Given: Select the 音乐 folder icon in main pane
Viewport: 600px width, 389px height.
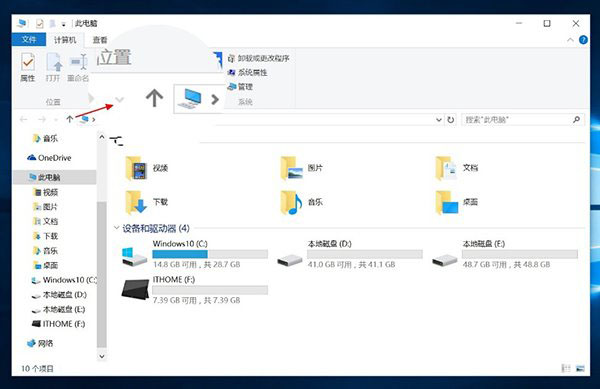Looking at the screenshot, I should pyautogui.click(x=291, y=202).
